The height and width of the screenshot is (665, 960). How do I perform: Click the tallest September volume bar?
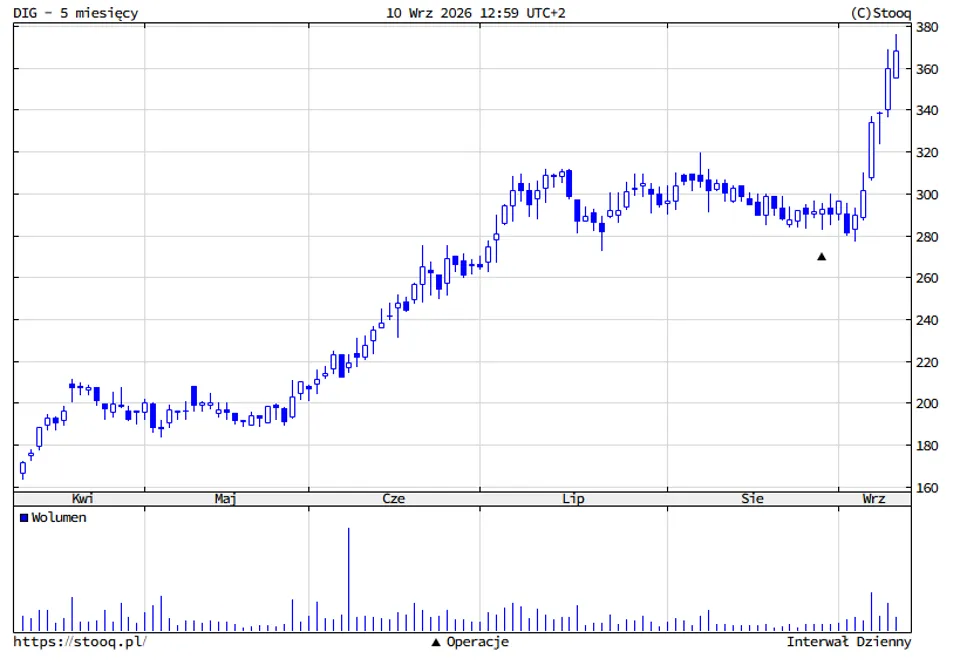coord(871,612)
